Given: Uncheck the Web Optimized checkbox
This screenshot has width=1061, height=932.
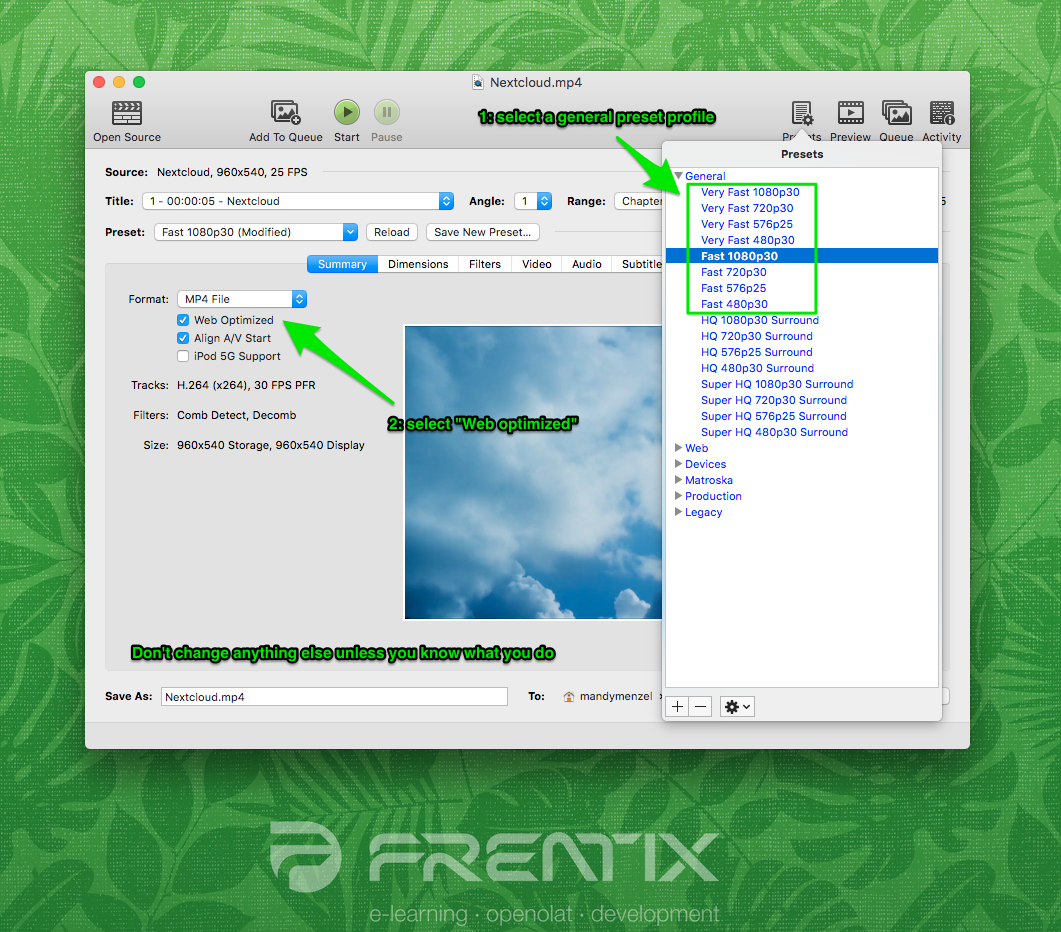Looking at the screenshot, I should [183, 320].
